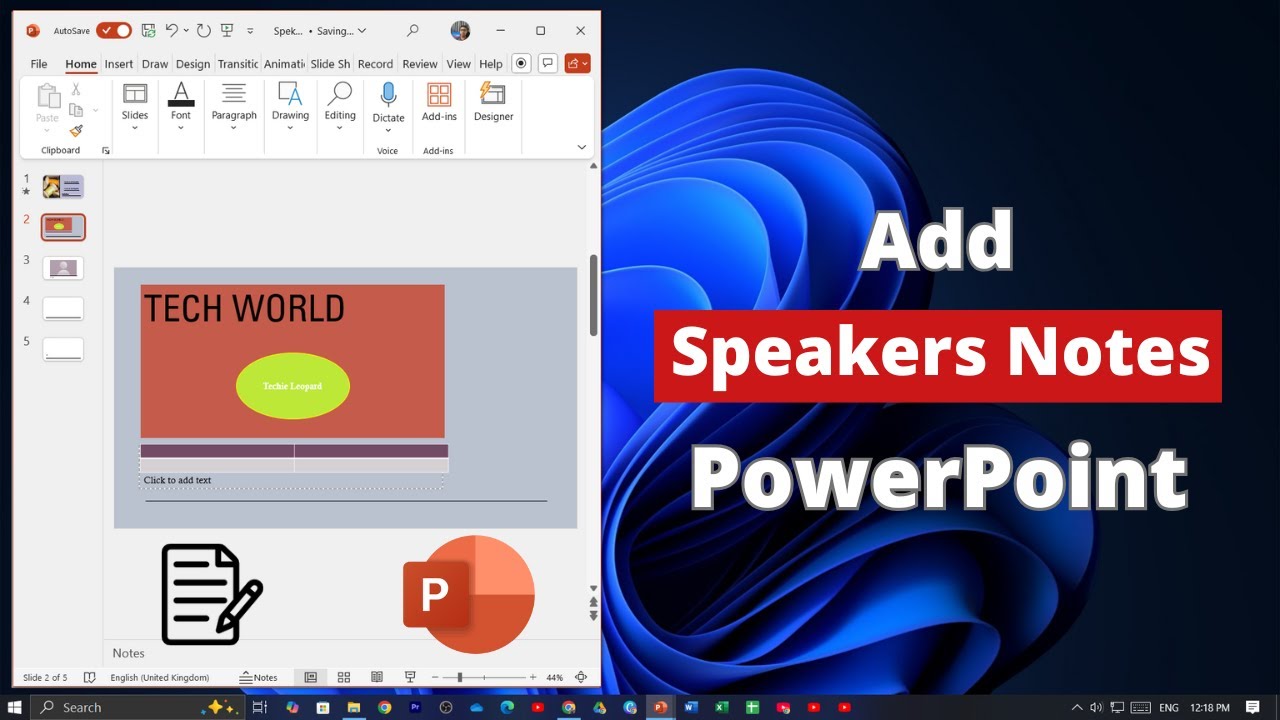Expand the Paragraph group dropdown
This screenshot has height=720, width=1280.
234,128
